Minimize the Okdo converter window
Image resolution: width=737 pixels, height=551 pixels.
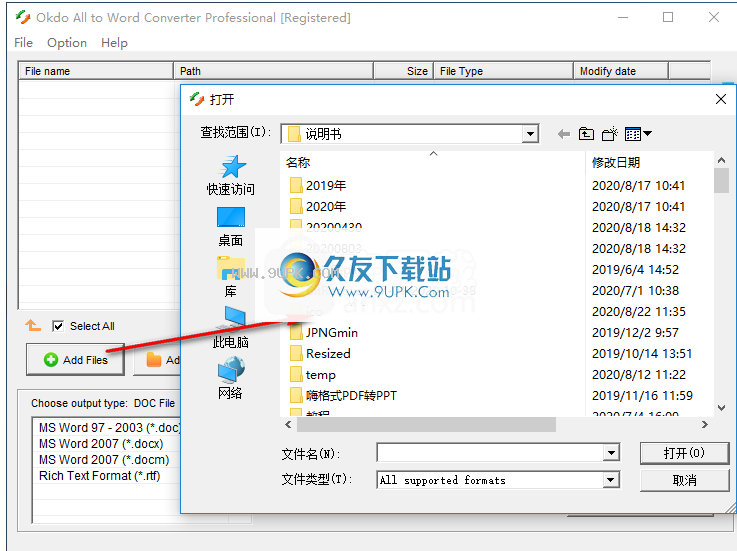[623, 17]
